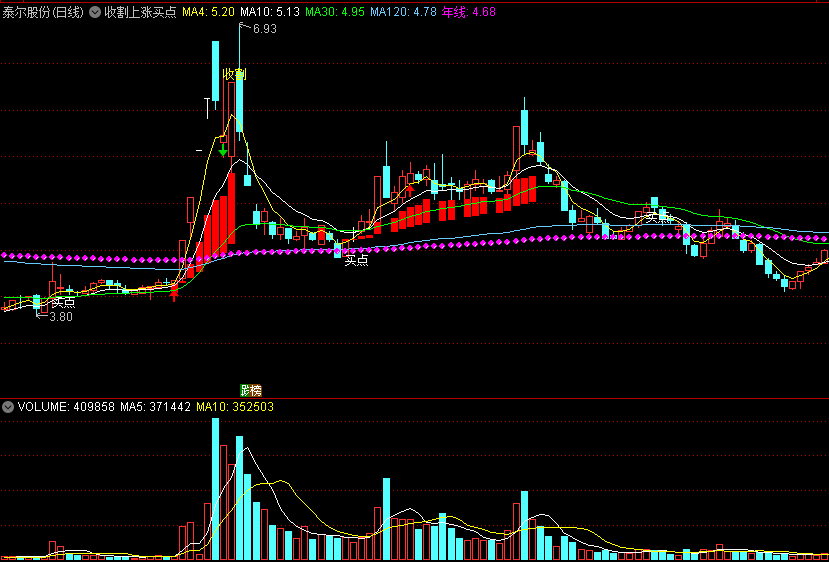
Task: Click the red up arrow below the breakout candle
Action: (x=173, y=295)
